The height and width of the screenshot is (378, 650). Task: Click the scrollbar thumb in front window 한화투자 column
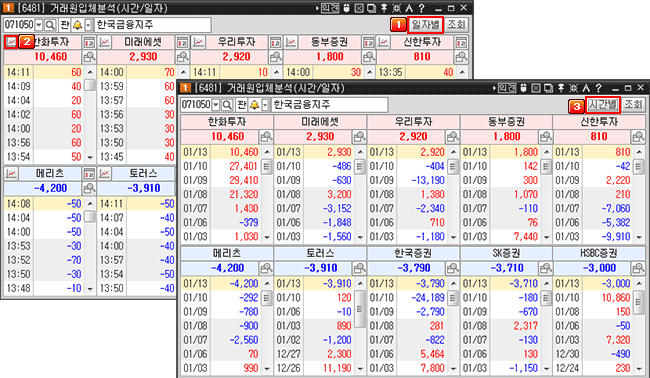(x=267, y=167)
